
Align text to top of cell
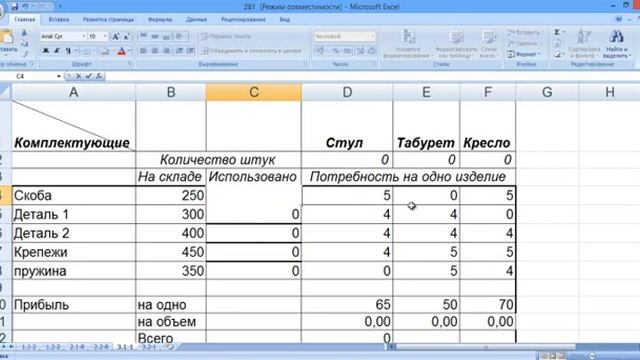(144, 36)
